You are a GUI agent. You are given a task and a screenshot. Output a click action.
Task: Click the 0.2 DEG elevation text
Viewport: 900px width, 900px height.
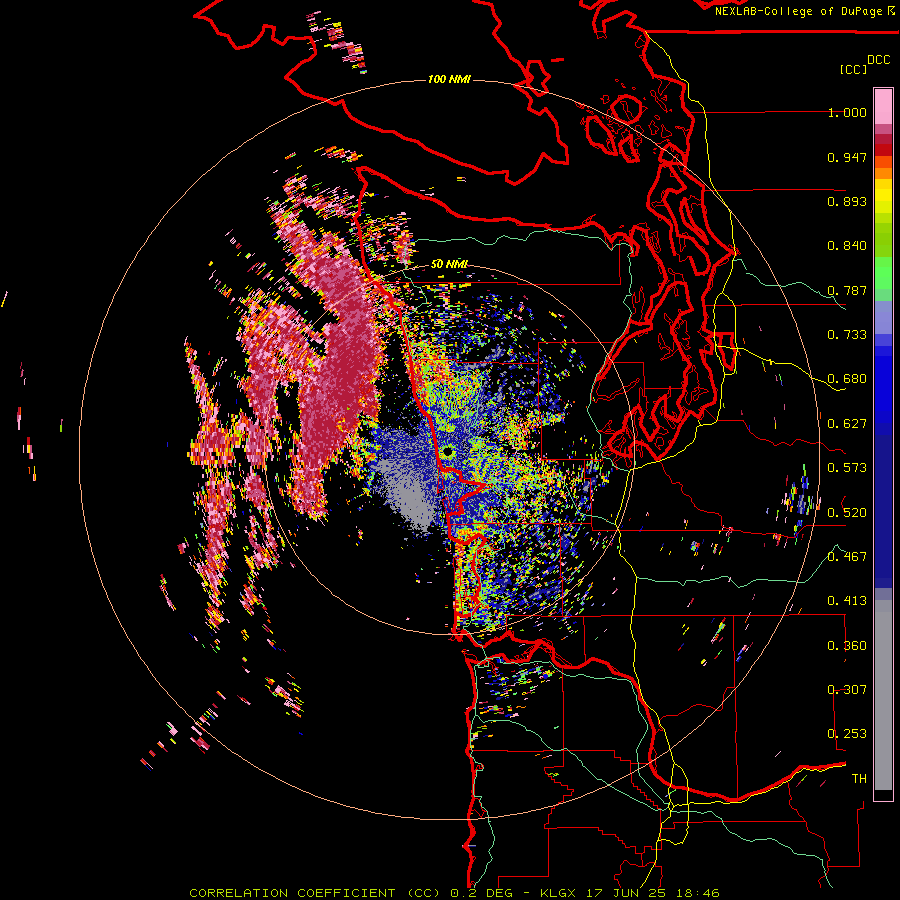pyautogui.click(x=481, y=893)
